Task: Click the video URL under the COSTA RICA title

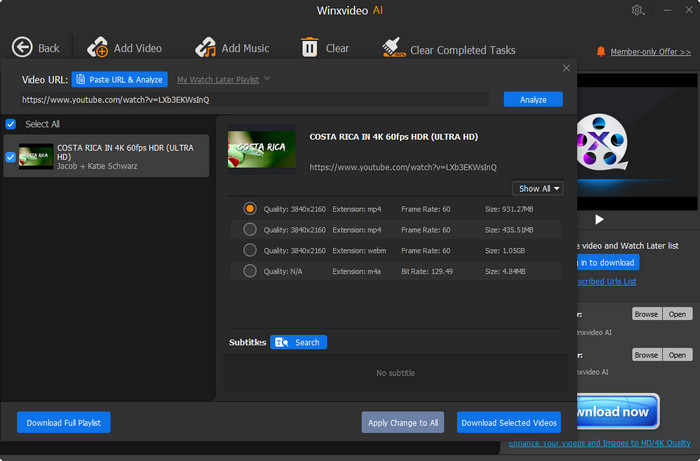Action: (403, 167)
